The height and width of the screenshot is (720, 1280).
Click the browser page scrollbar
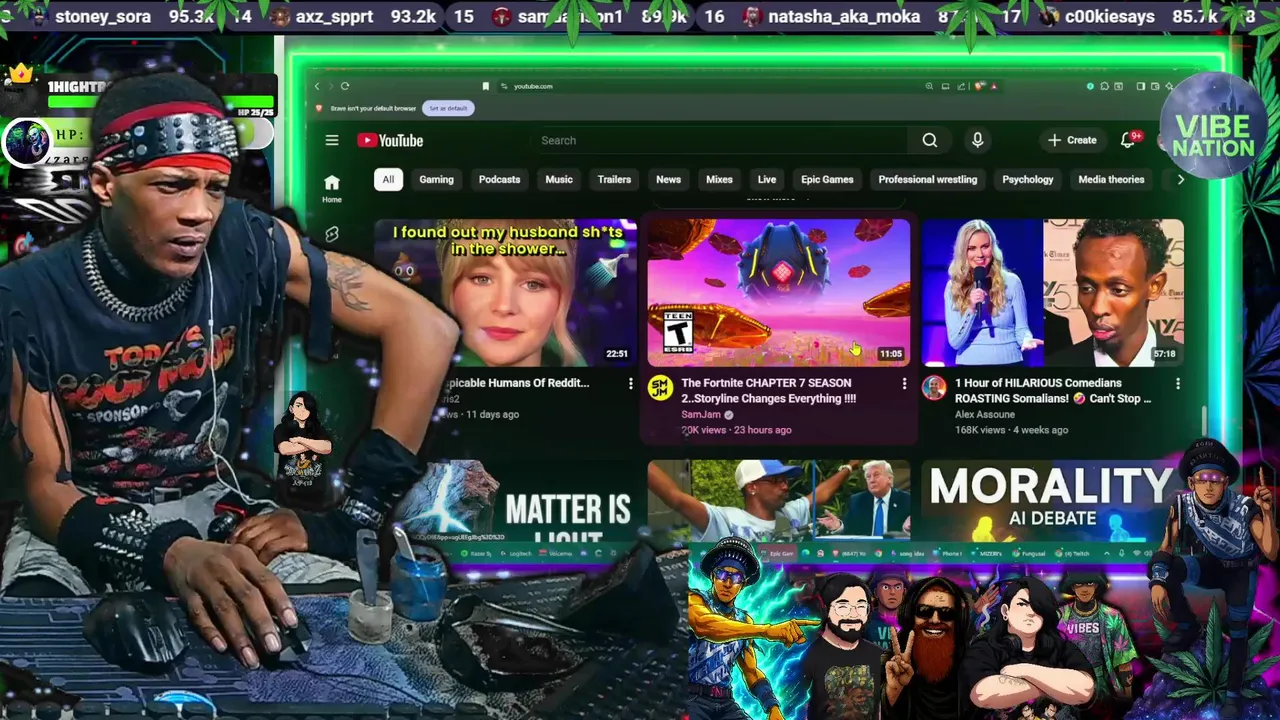pyautogui.click(x=1204, y=422)
